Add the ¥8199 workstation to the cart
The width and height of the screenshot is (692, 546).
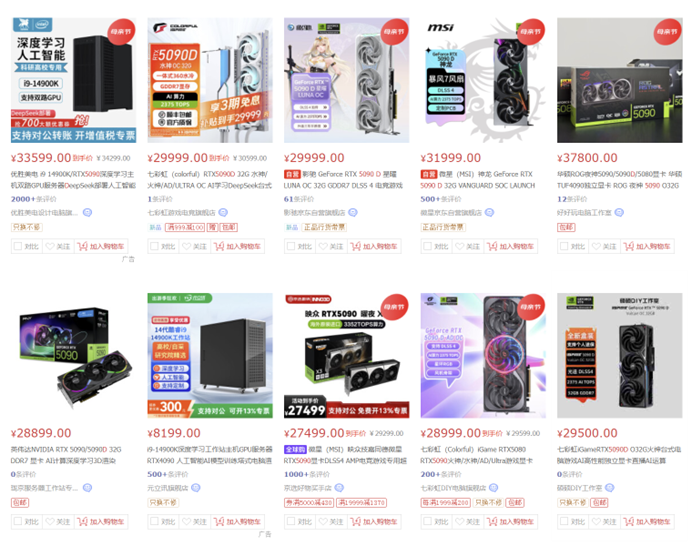(x=238, y=521)
